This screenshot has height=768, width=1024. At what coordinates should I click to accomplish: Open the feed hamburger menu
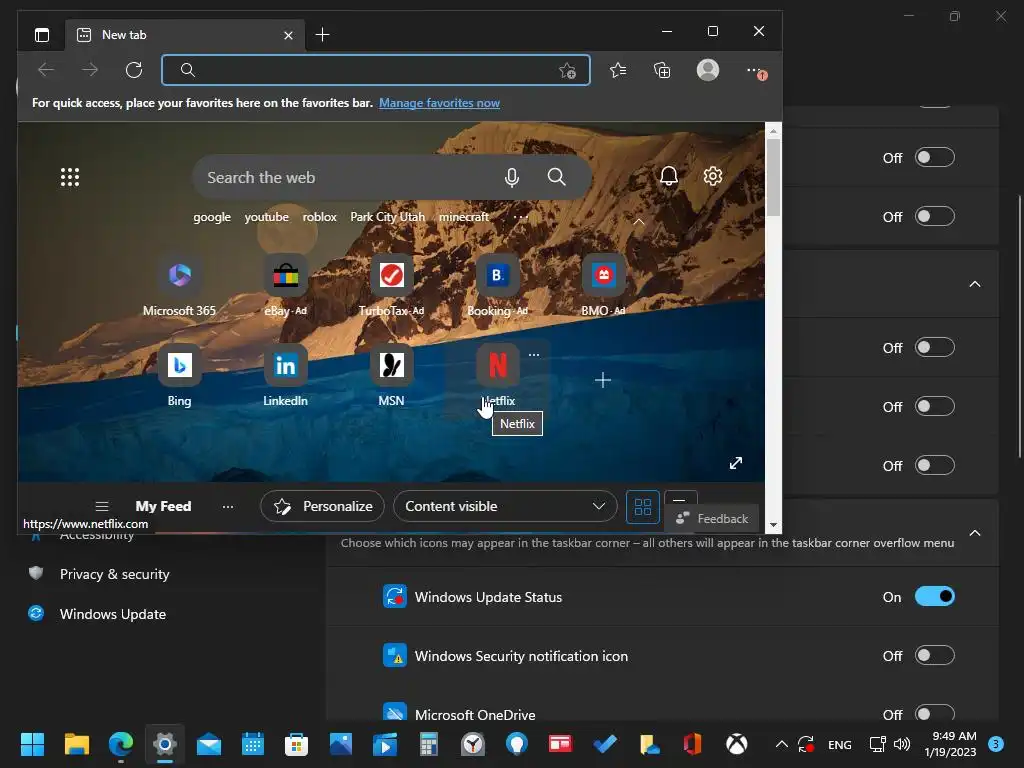click(102, 506)
